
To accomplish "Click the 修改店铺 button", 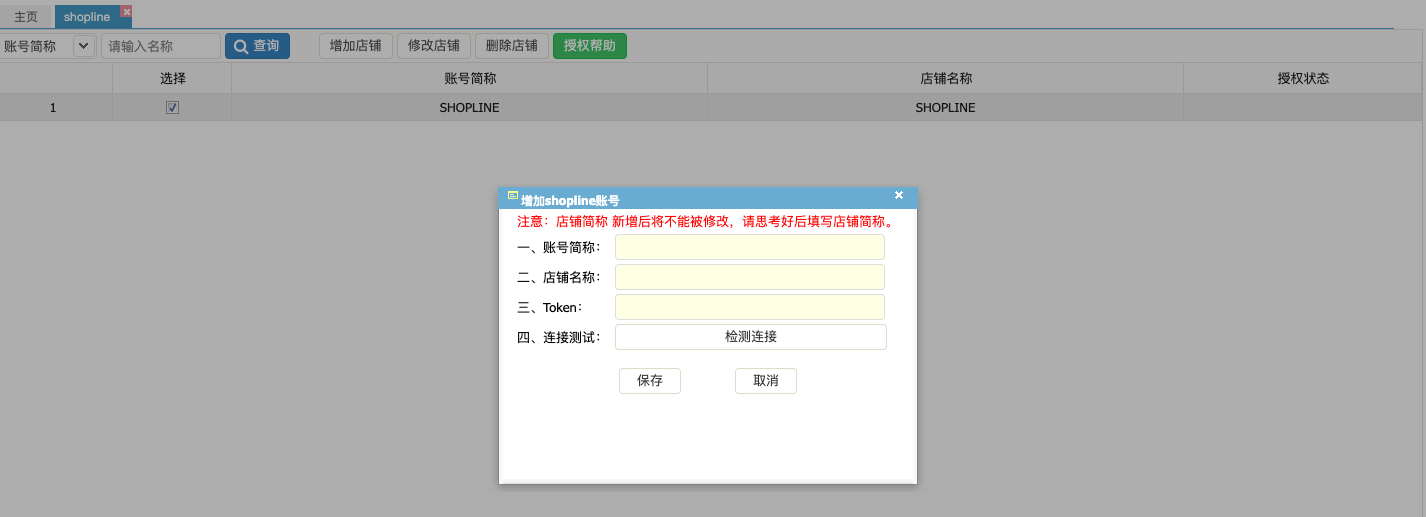I will pos(434,46).
